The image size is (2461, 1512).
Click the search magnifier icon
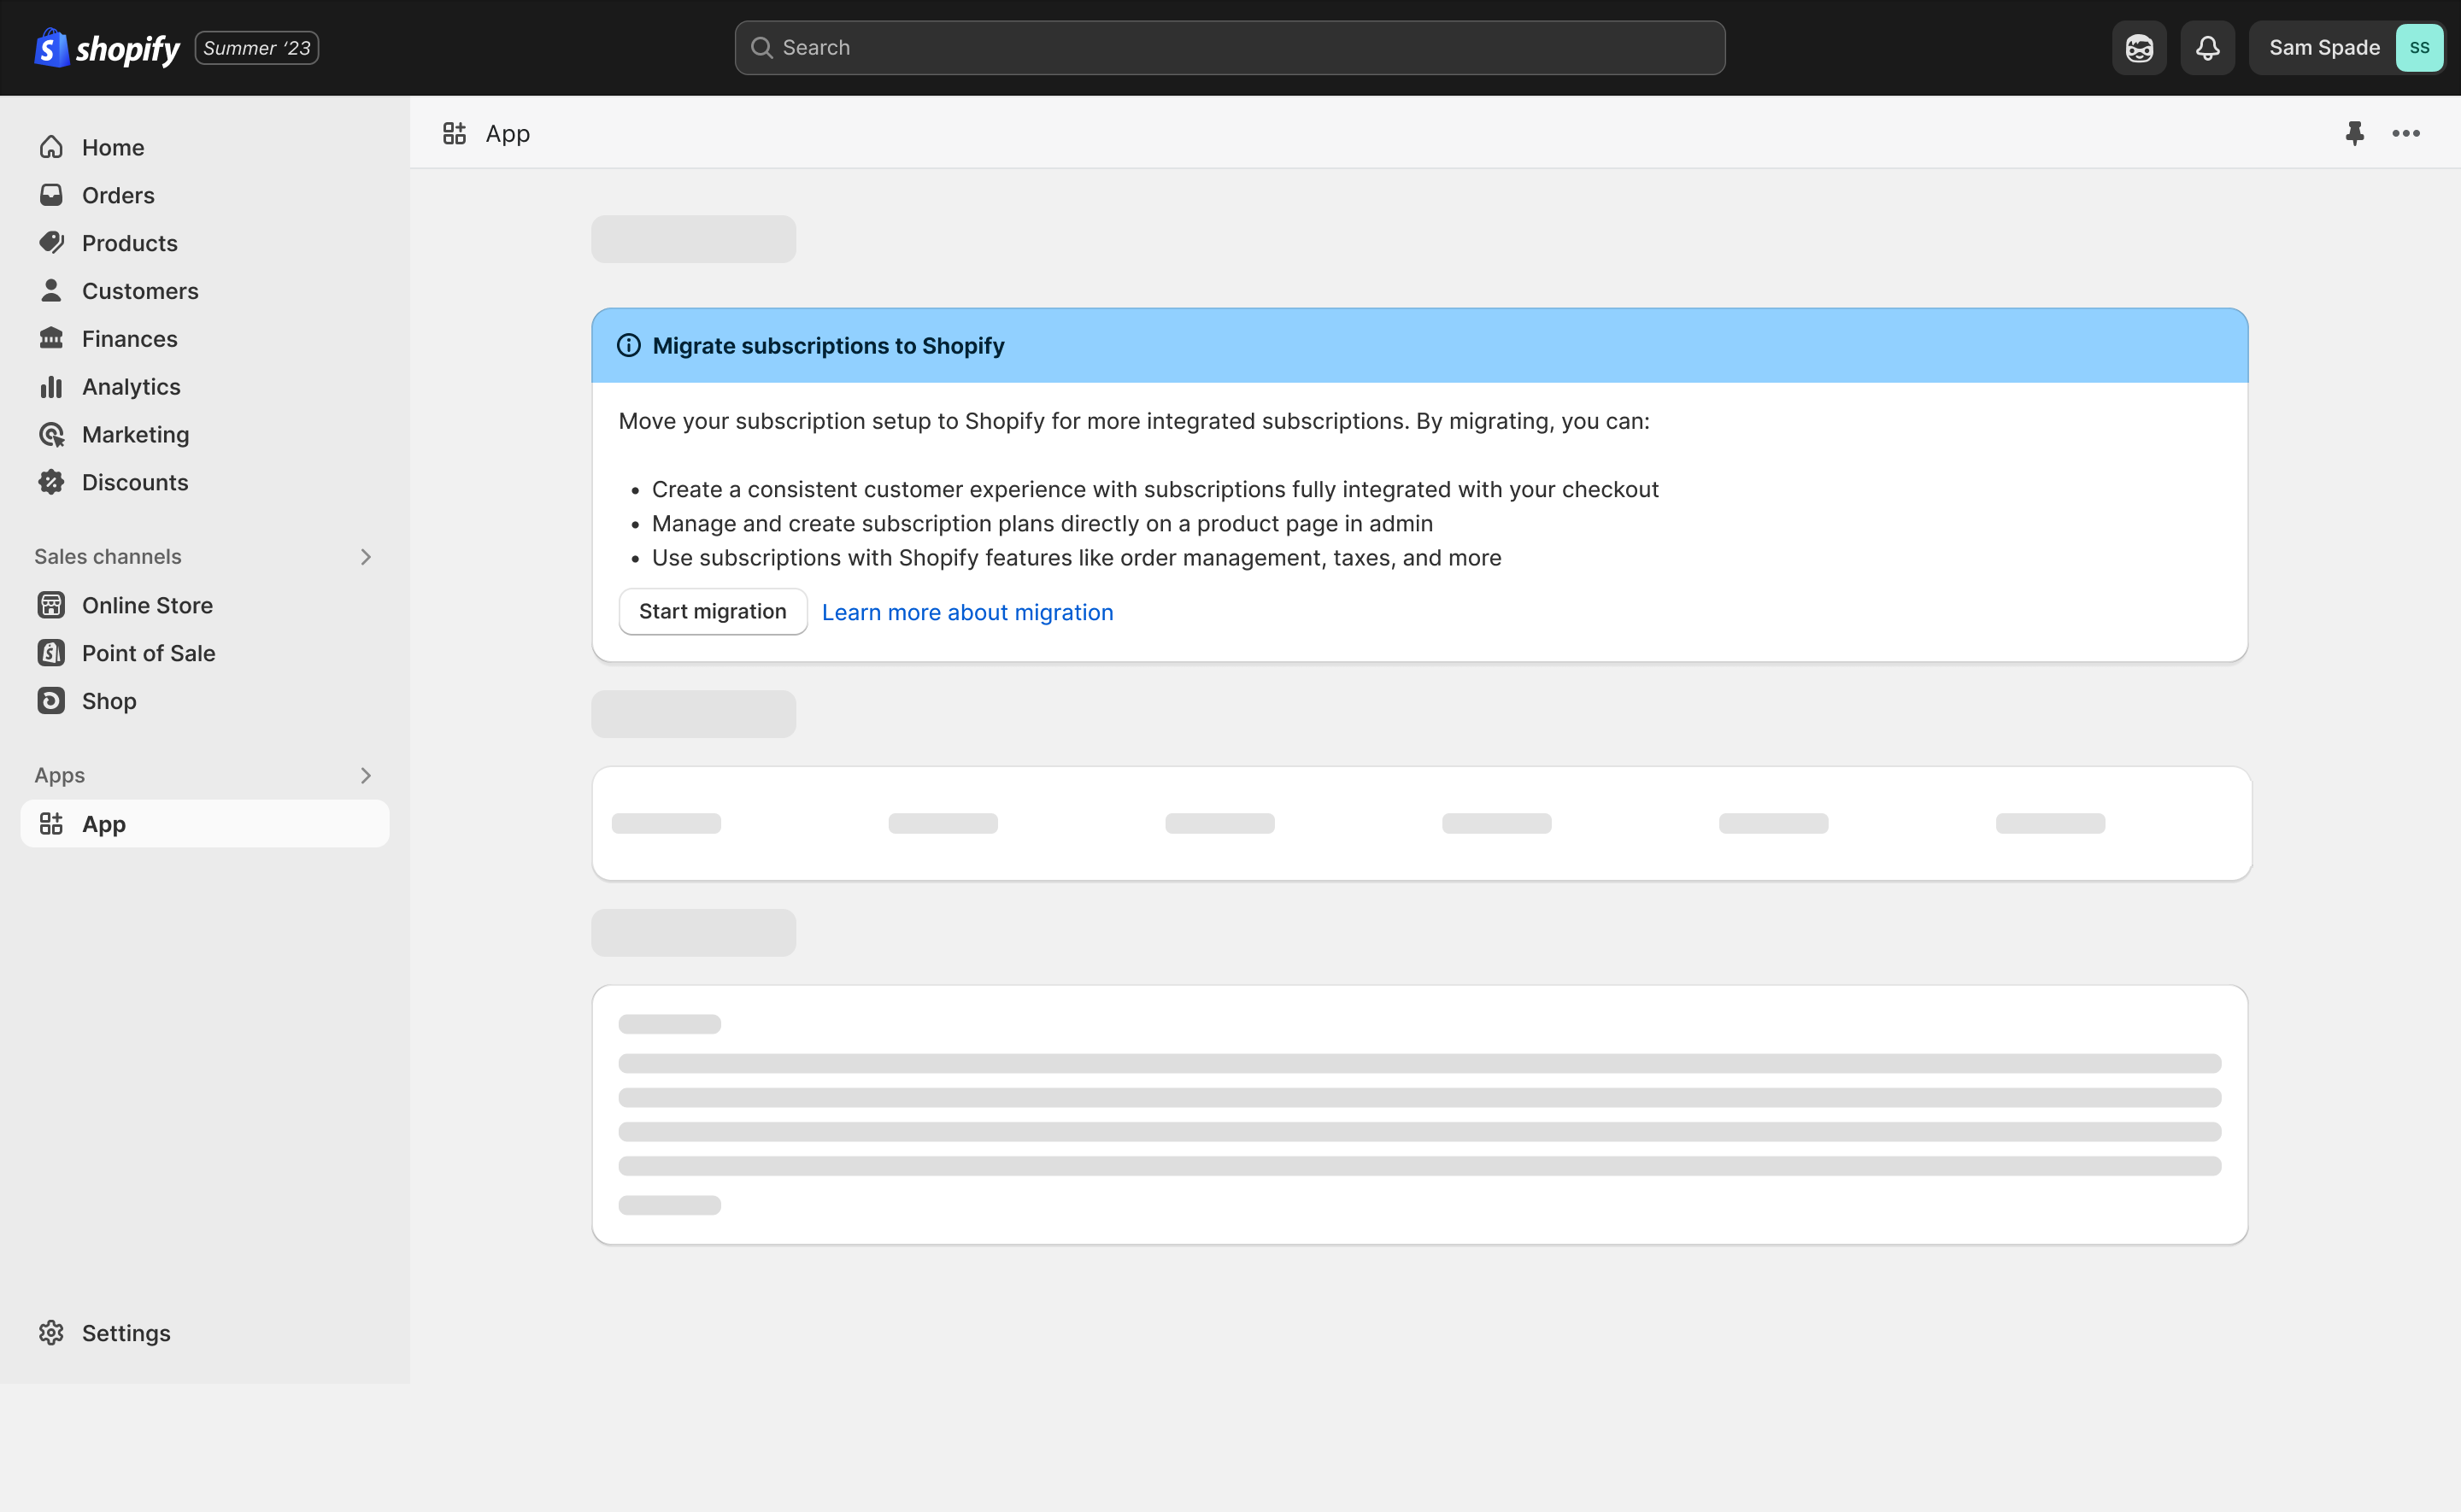pos(761,48)
